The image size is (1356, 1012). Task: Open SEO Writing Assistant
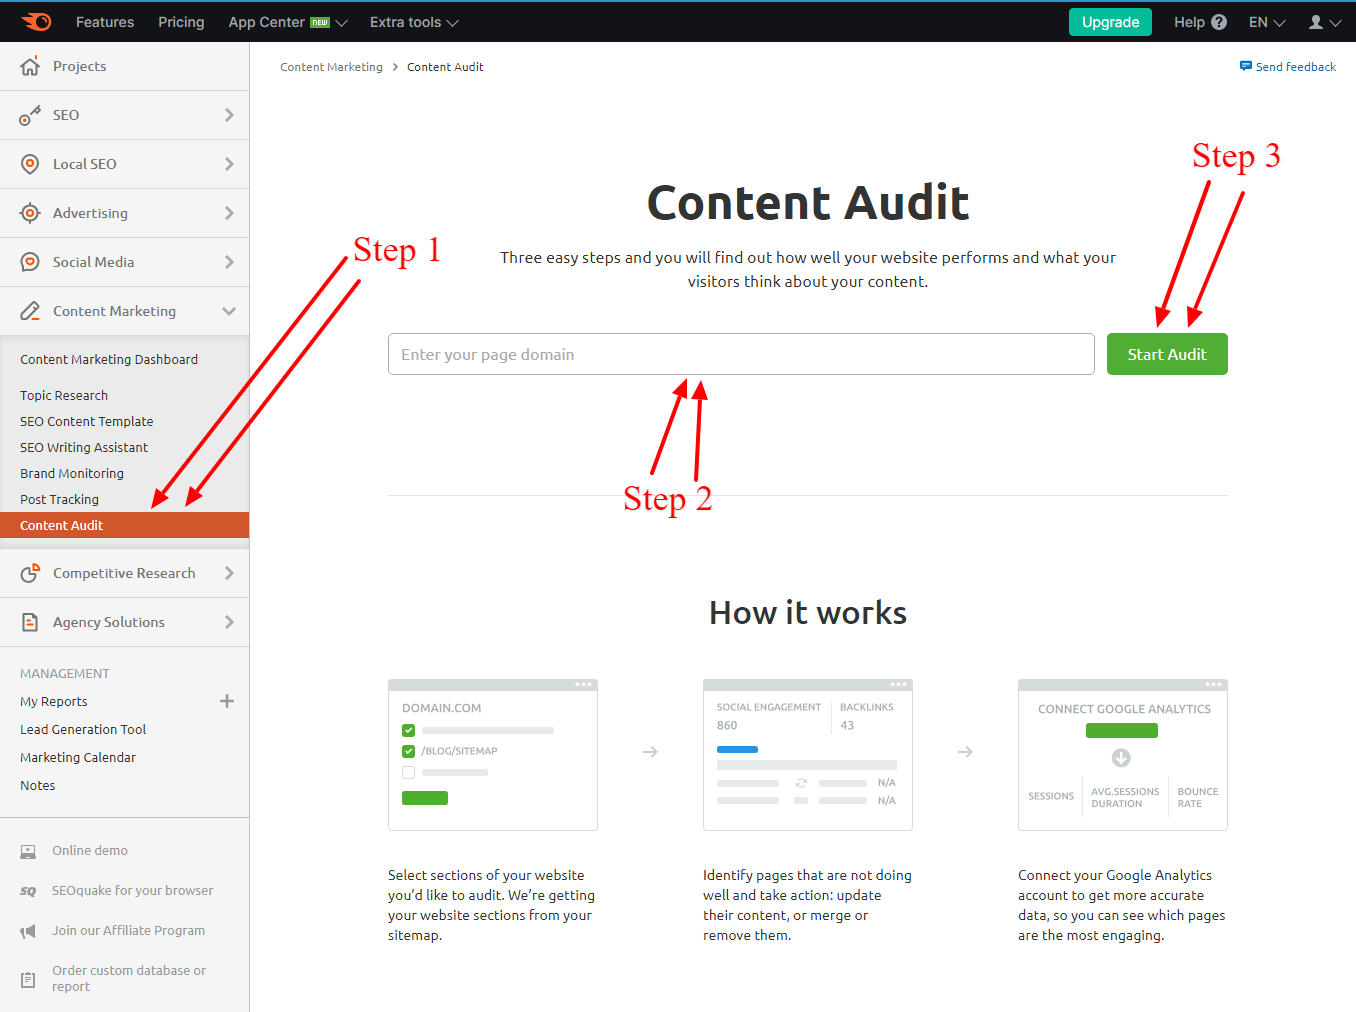(x=84, y=447)
